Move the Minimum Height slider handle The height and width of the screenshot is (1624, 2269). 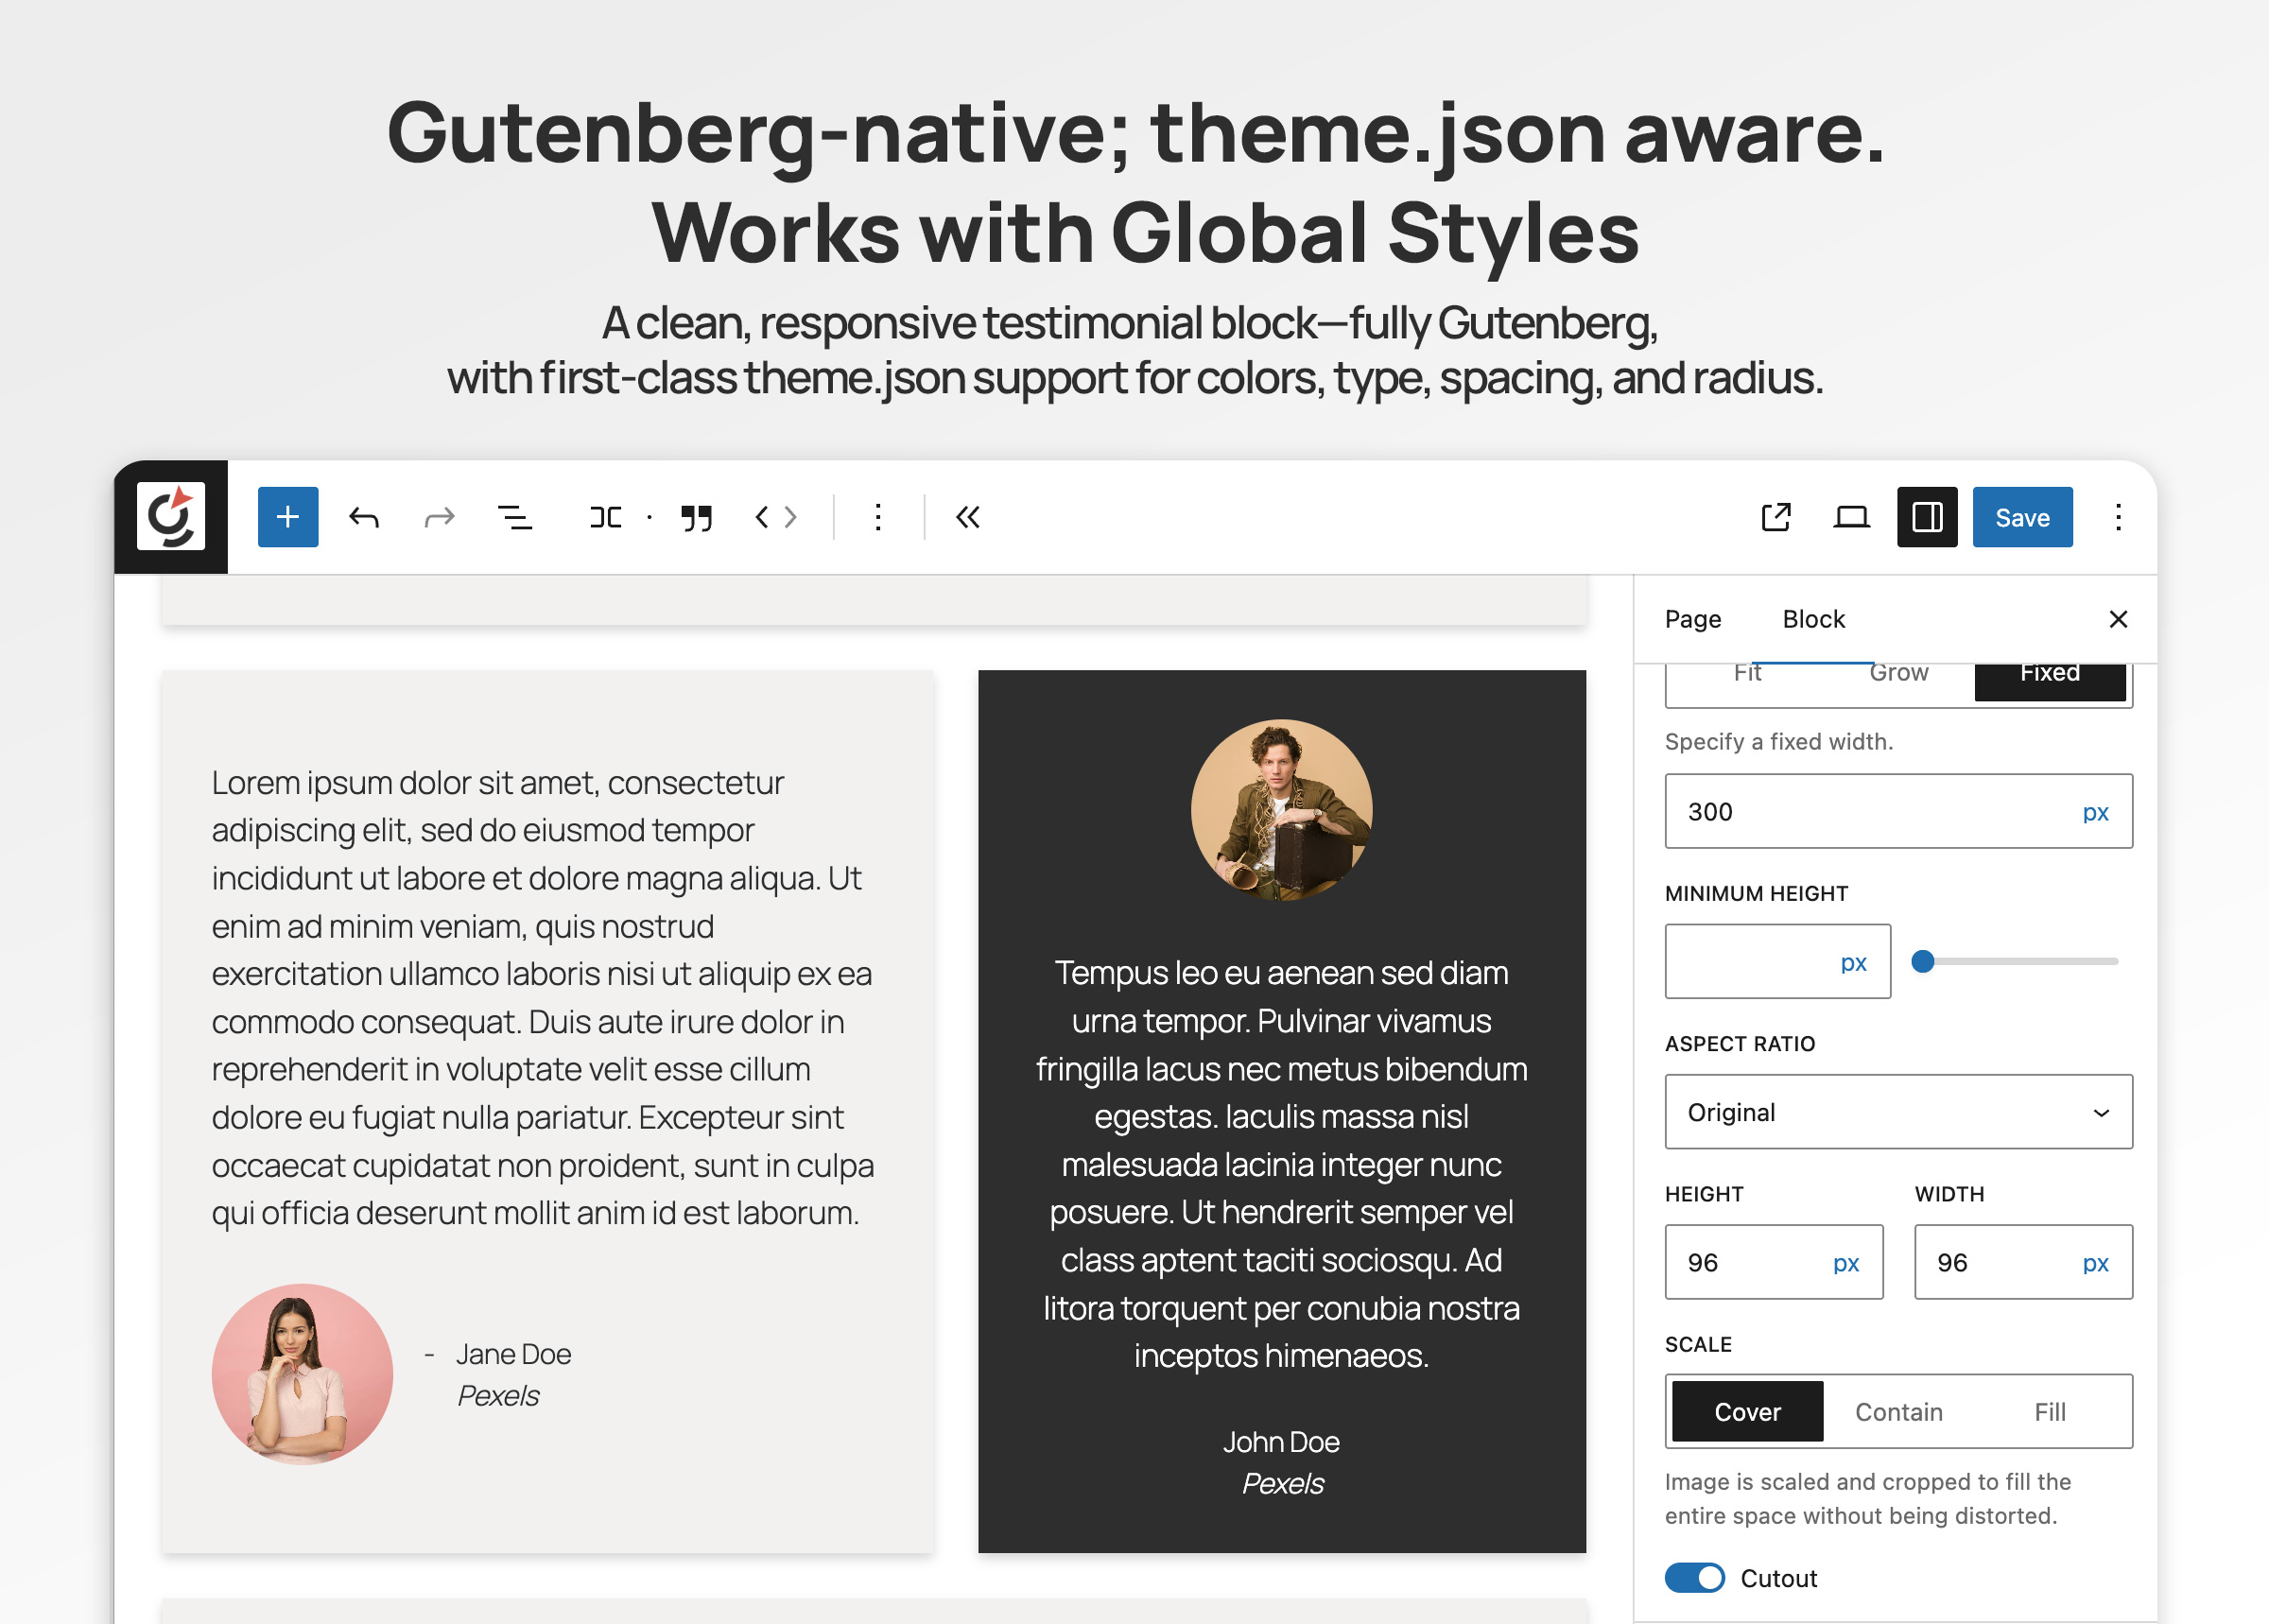[x=1922, y=961]
